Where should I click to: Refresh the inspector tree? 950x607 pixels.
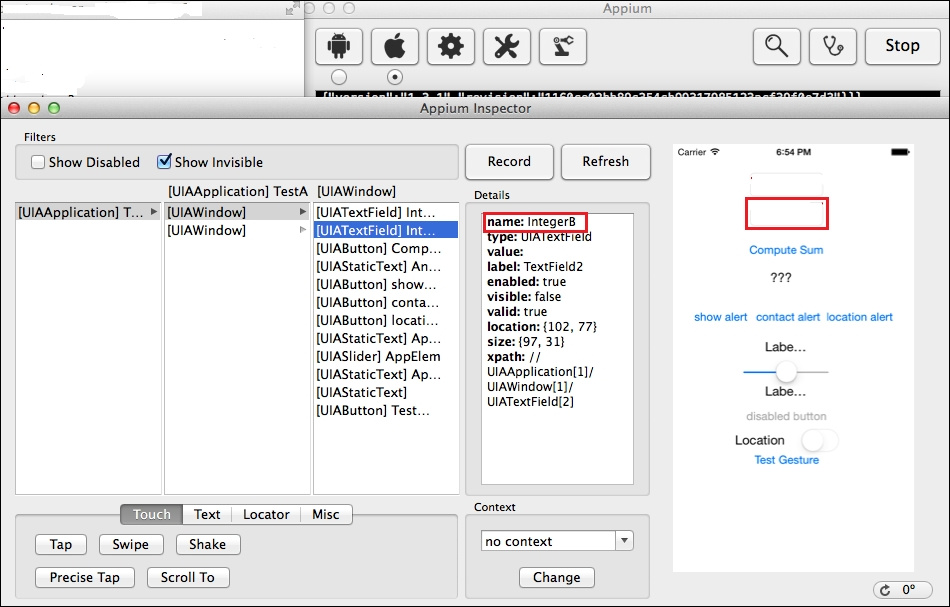coord(606,162)
